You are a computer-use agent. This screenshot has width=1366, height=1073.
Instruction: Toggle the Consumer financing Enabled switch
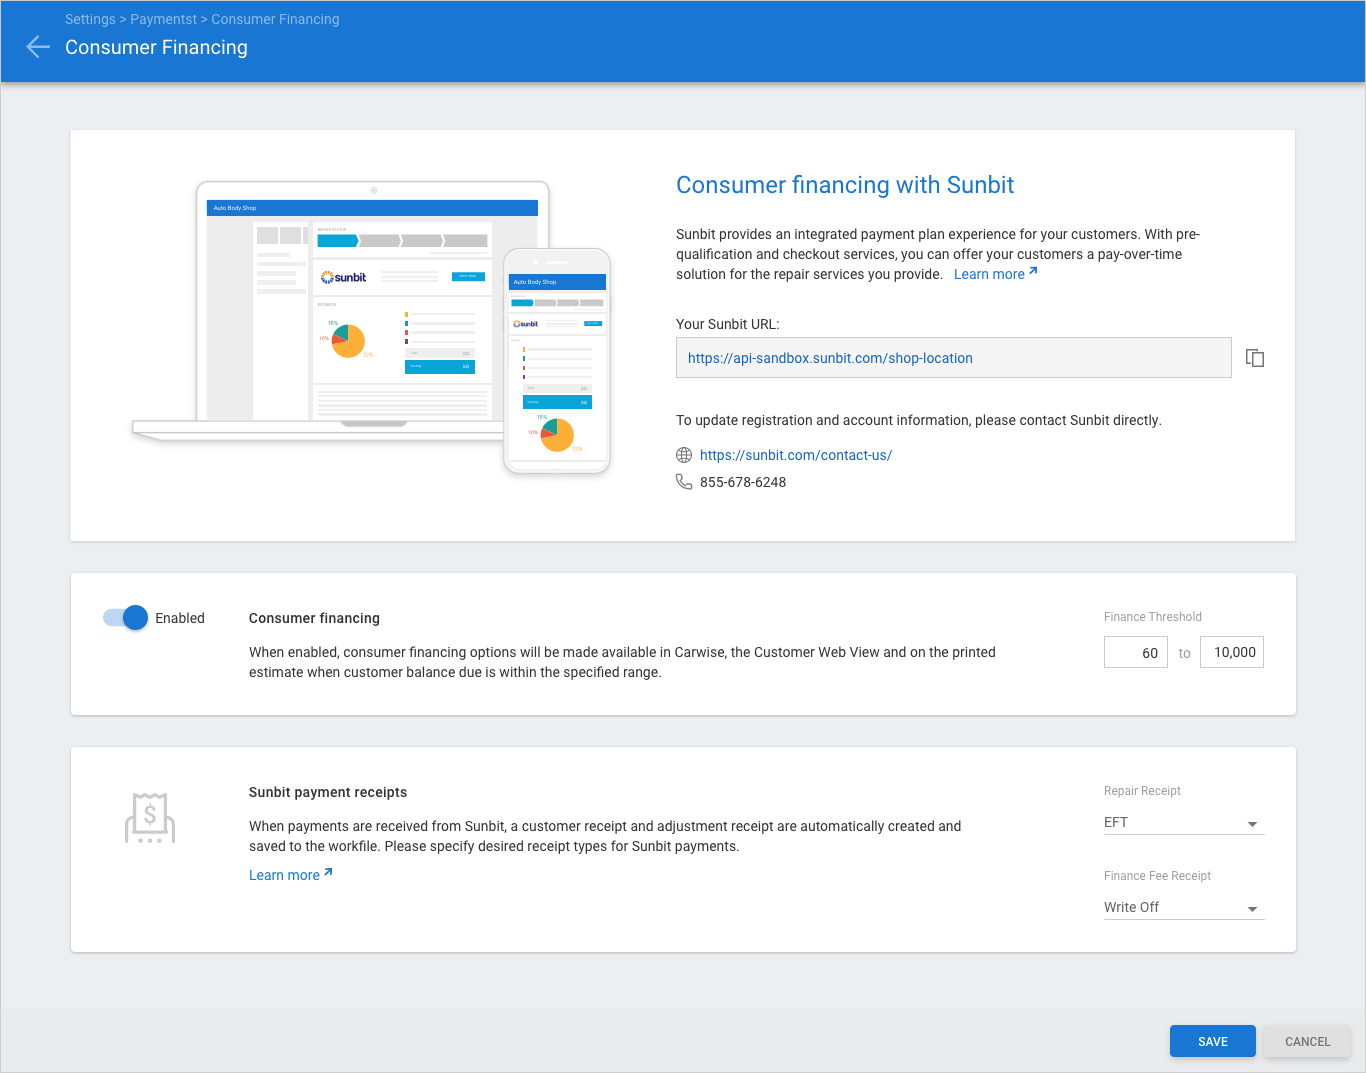(x=125, y=618)
